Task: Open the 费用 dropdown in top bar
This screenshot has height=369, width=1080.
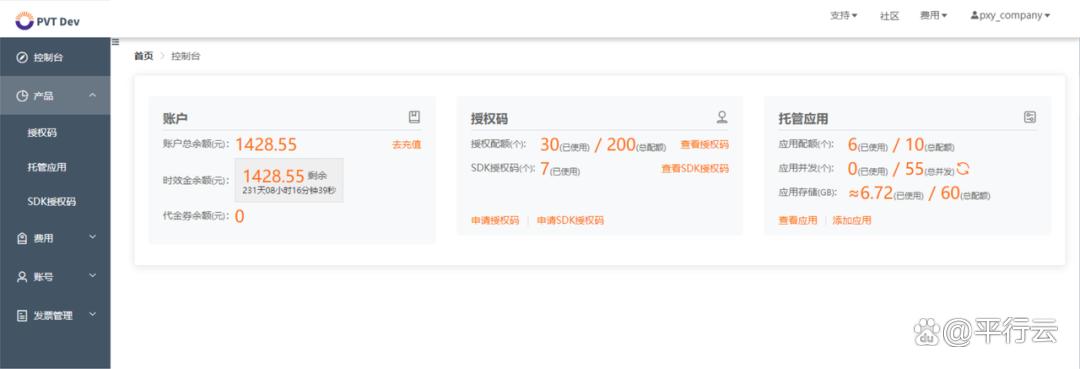Action: point(933,15)
